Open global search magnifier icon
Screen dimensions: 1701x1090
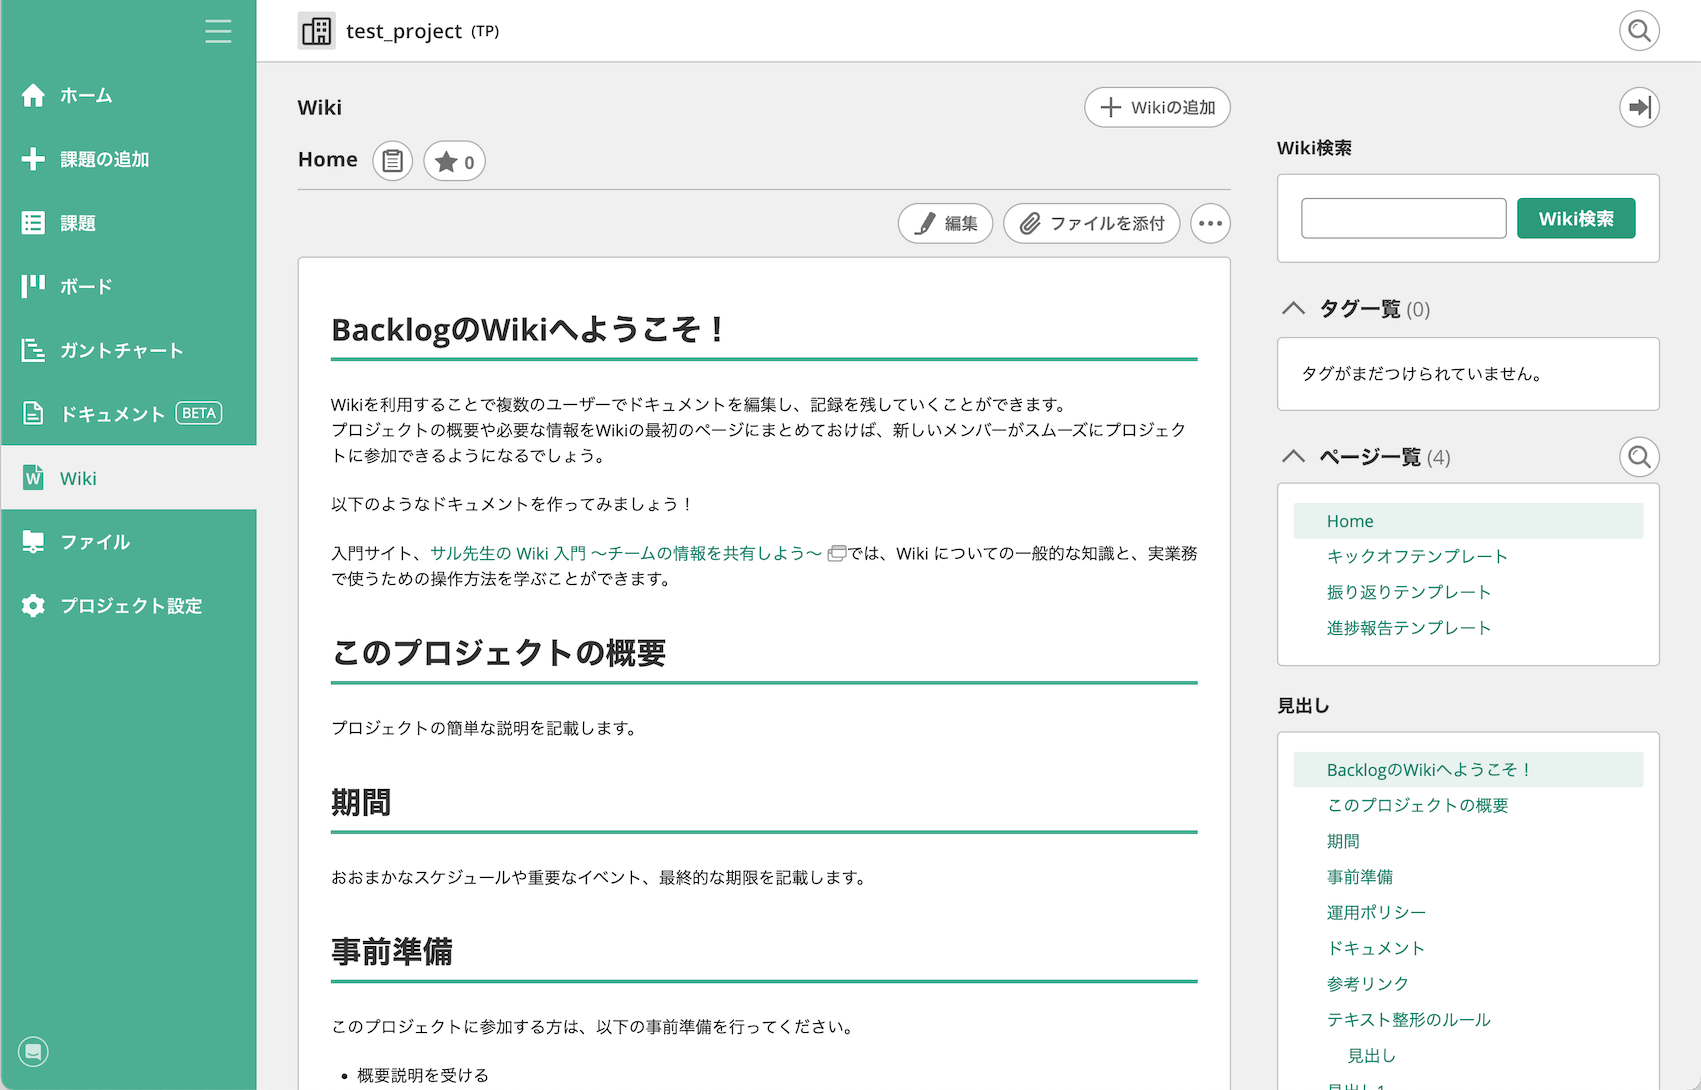(x=1639, y=31)
